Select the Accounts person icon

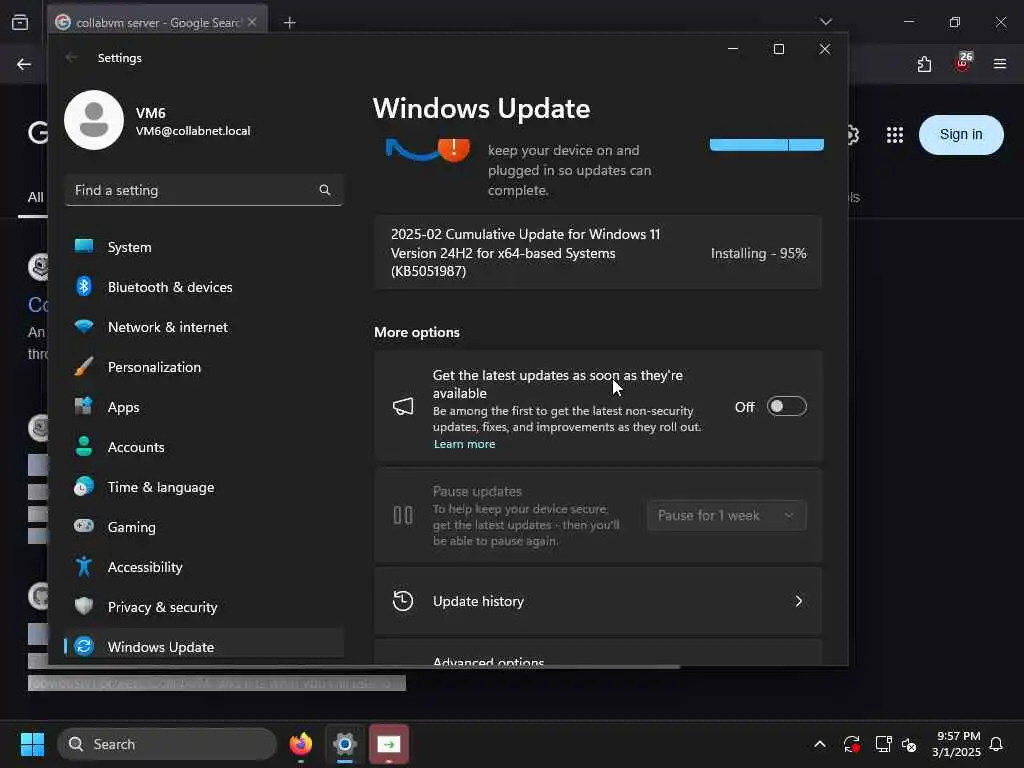click(x=84, y=447)
